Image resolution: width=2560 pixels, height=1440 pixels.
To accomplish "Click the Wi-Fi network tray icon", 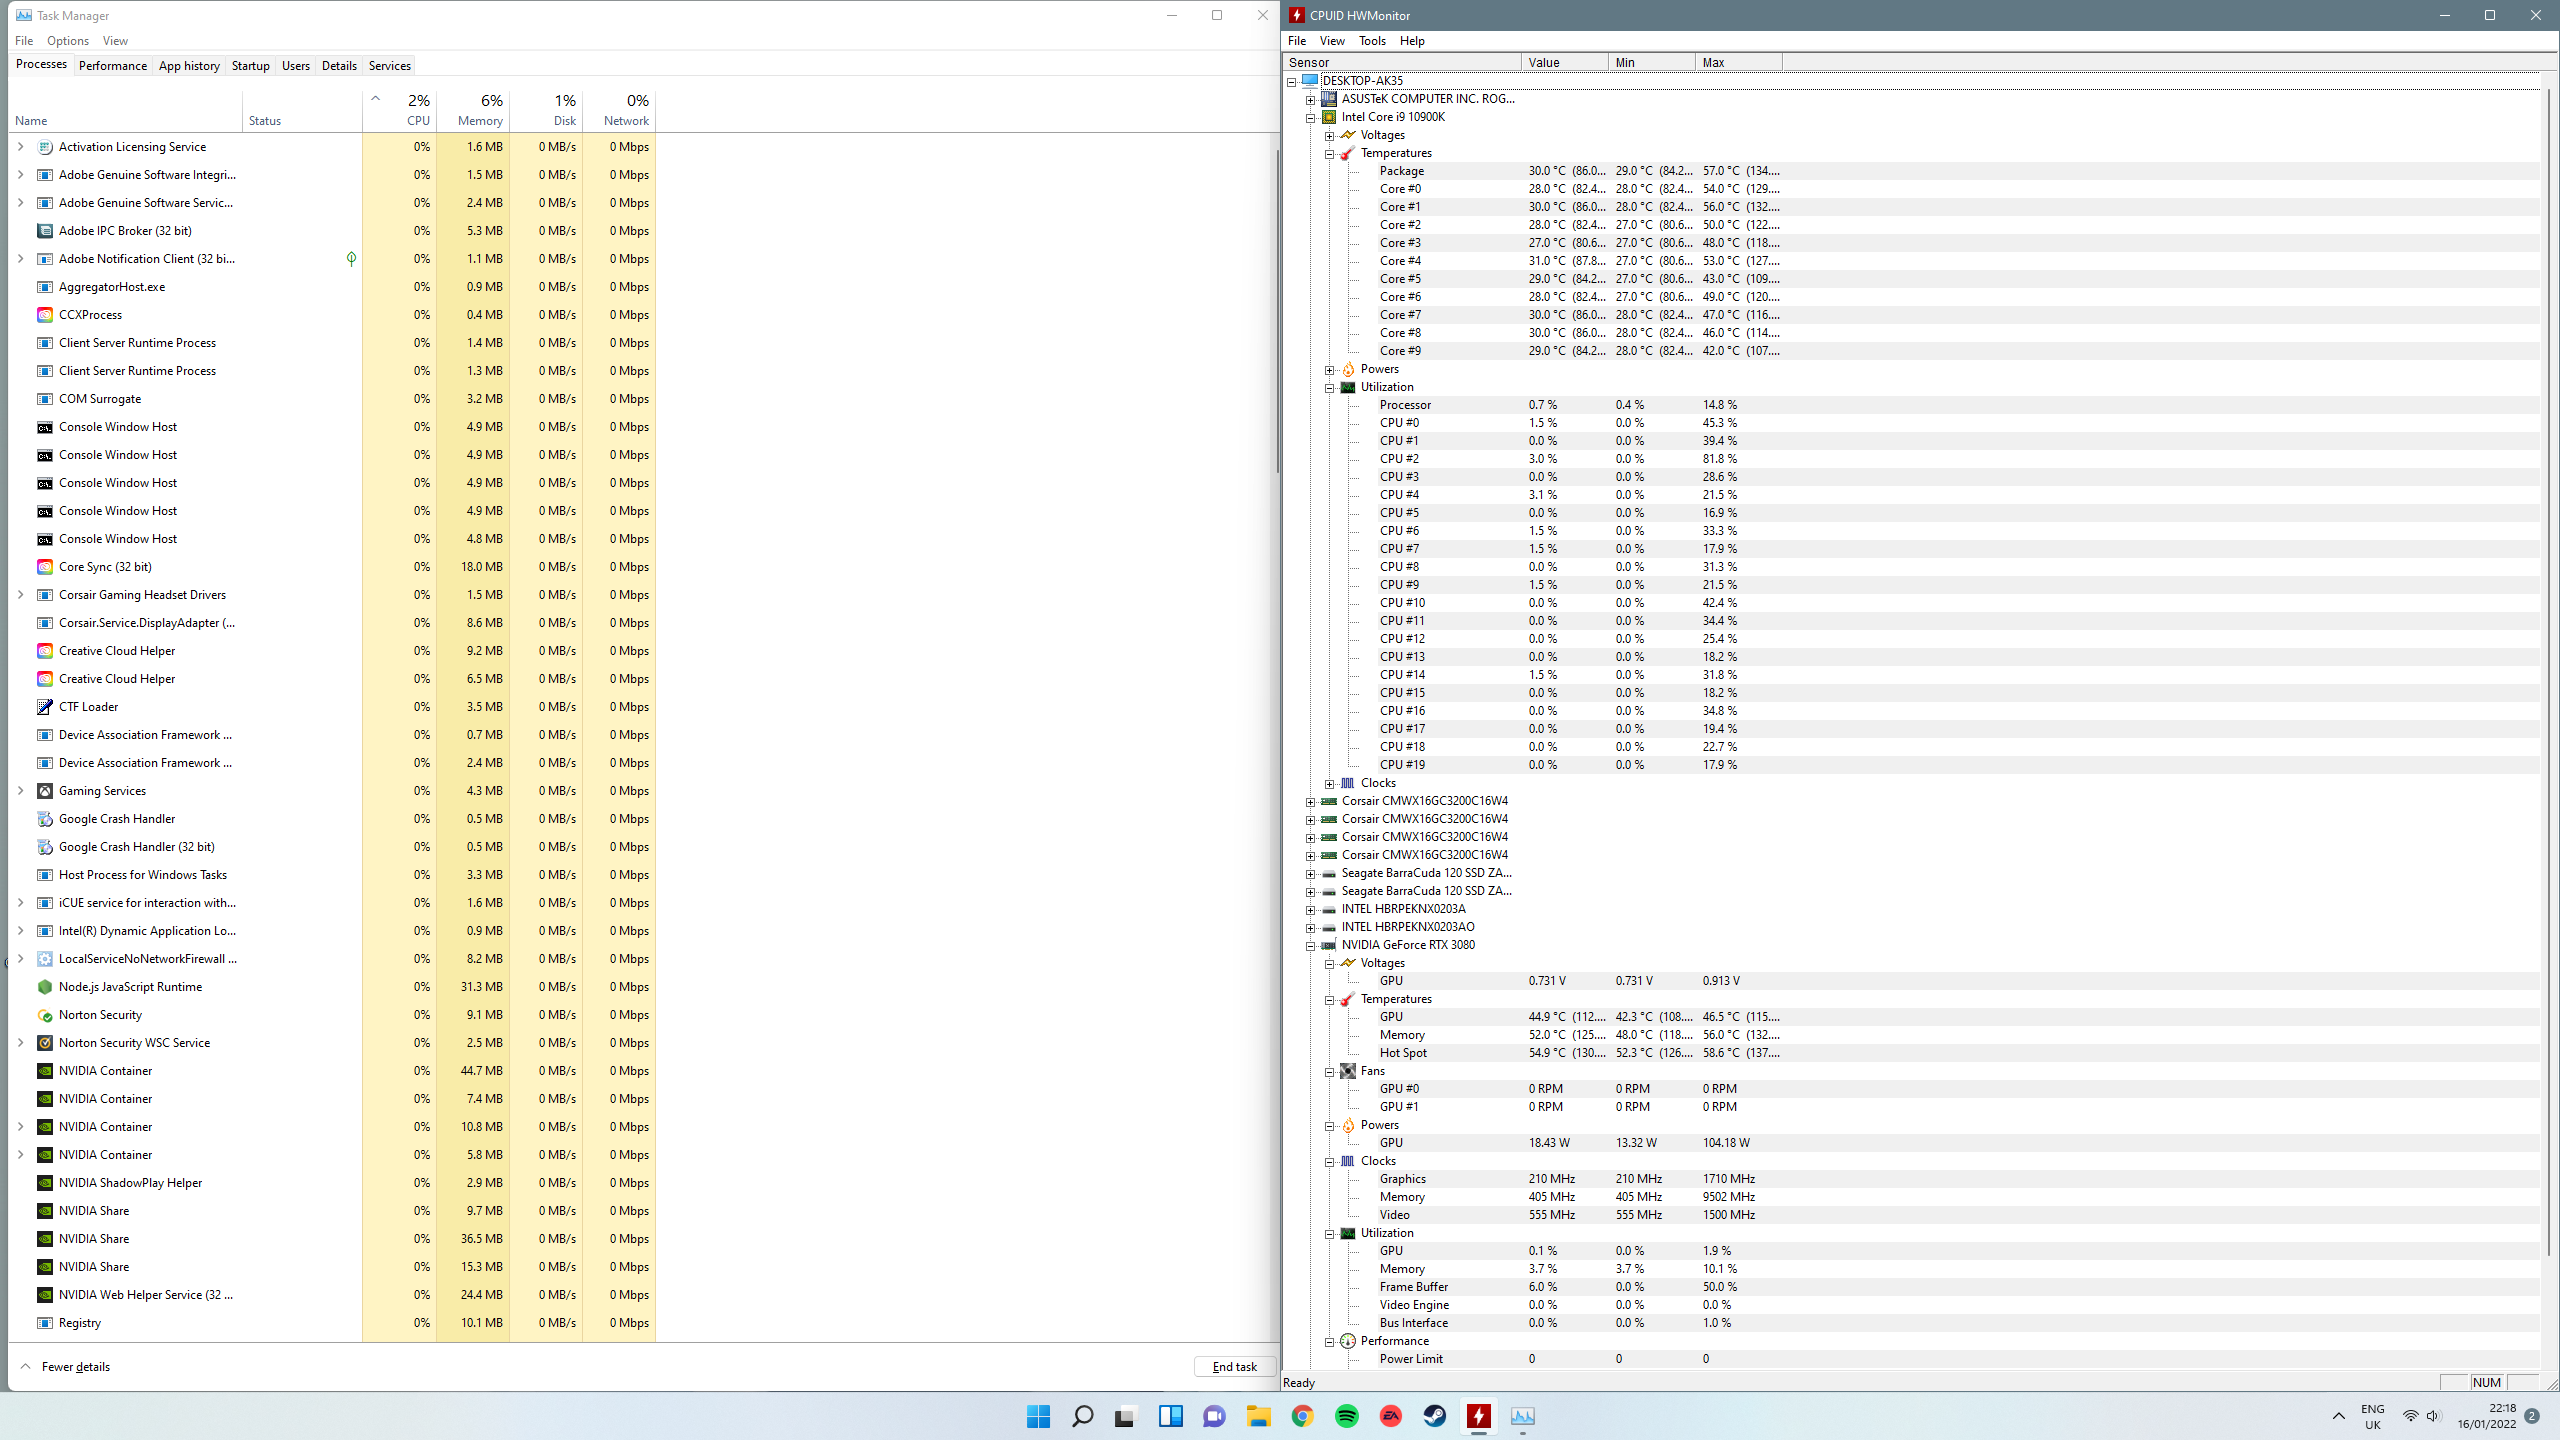I will [2410, 1416].
